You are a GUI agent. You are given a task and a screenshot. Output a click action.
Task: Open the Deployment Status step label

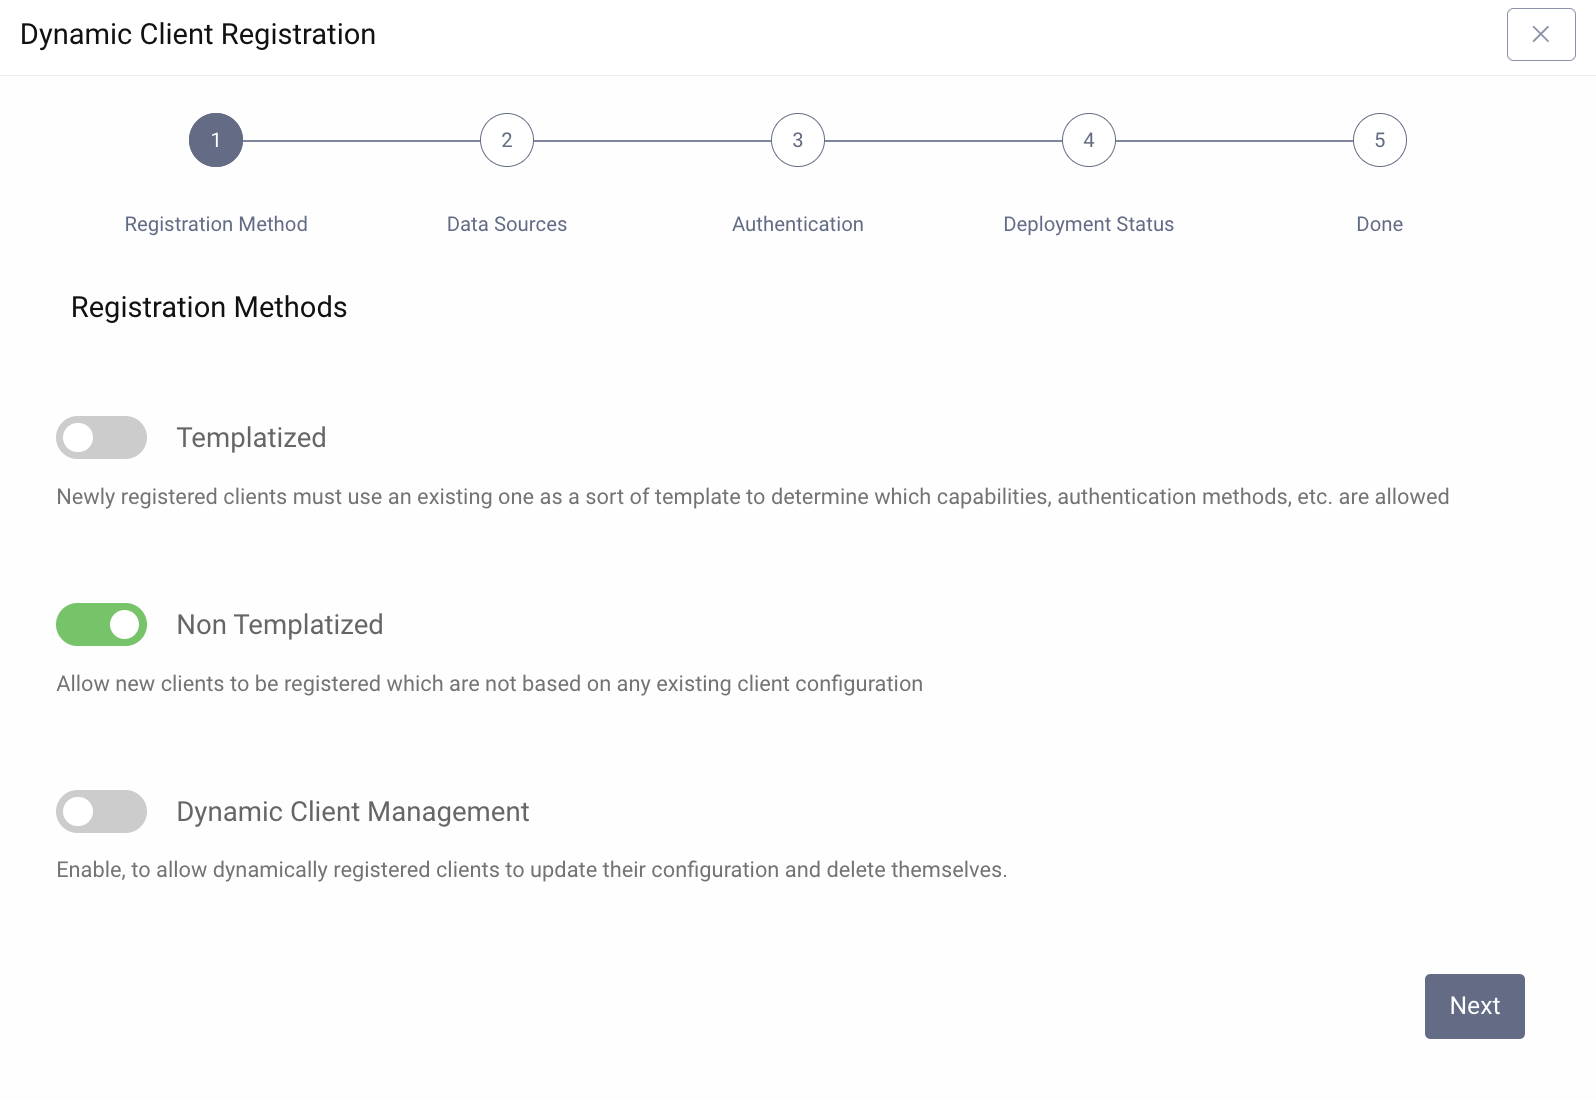click(1088, 224)
